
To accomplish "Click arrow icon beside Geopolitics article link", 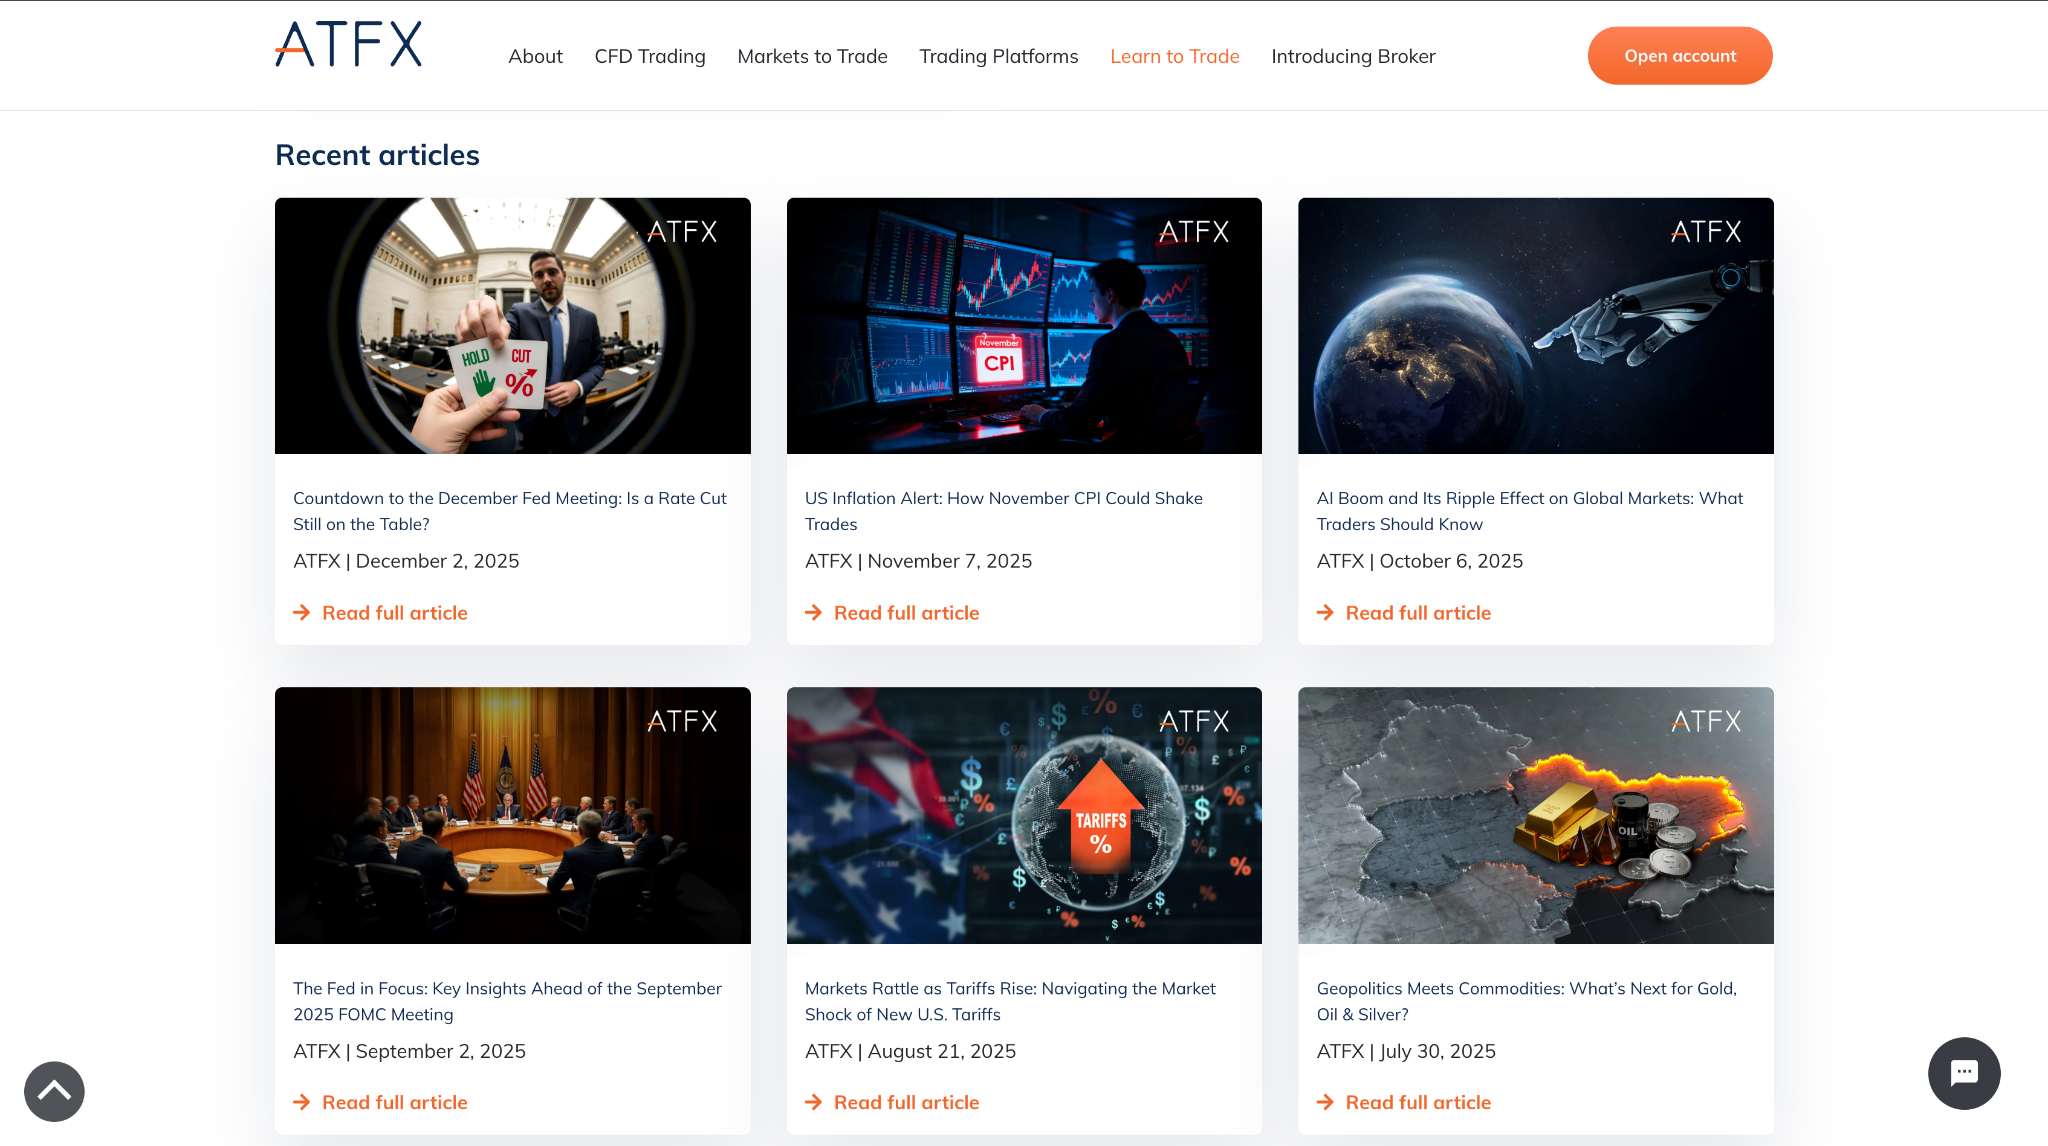I will (1326, 1102).
